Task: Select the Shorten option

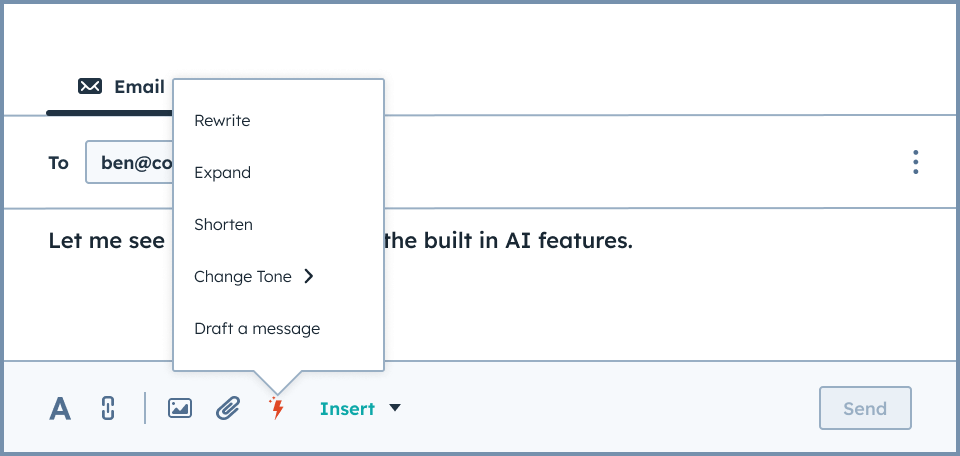Action: tap(223, 225)
